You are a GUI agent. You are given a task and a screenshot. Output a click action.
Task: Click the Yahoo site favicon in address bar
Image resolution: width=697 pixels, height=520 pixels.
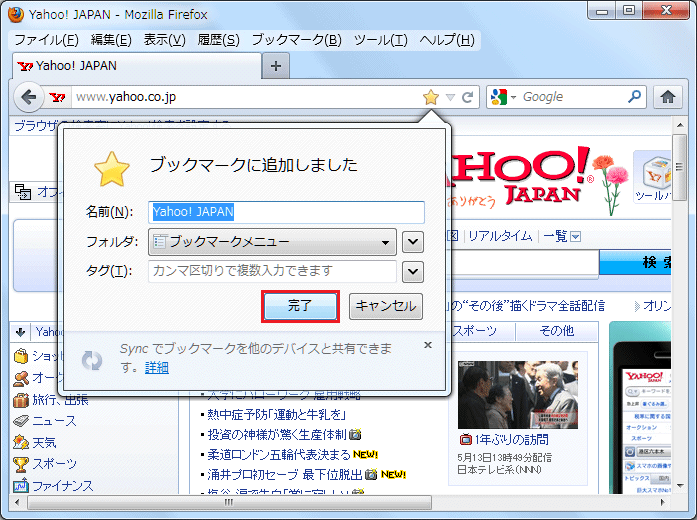pyautogui.click(x=58, y=97)
